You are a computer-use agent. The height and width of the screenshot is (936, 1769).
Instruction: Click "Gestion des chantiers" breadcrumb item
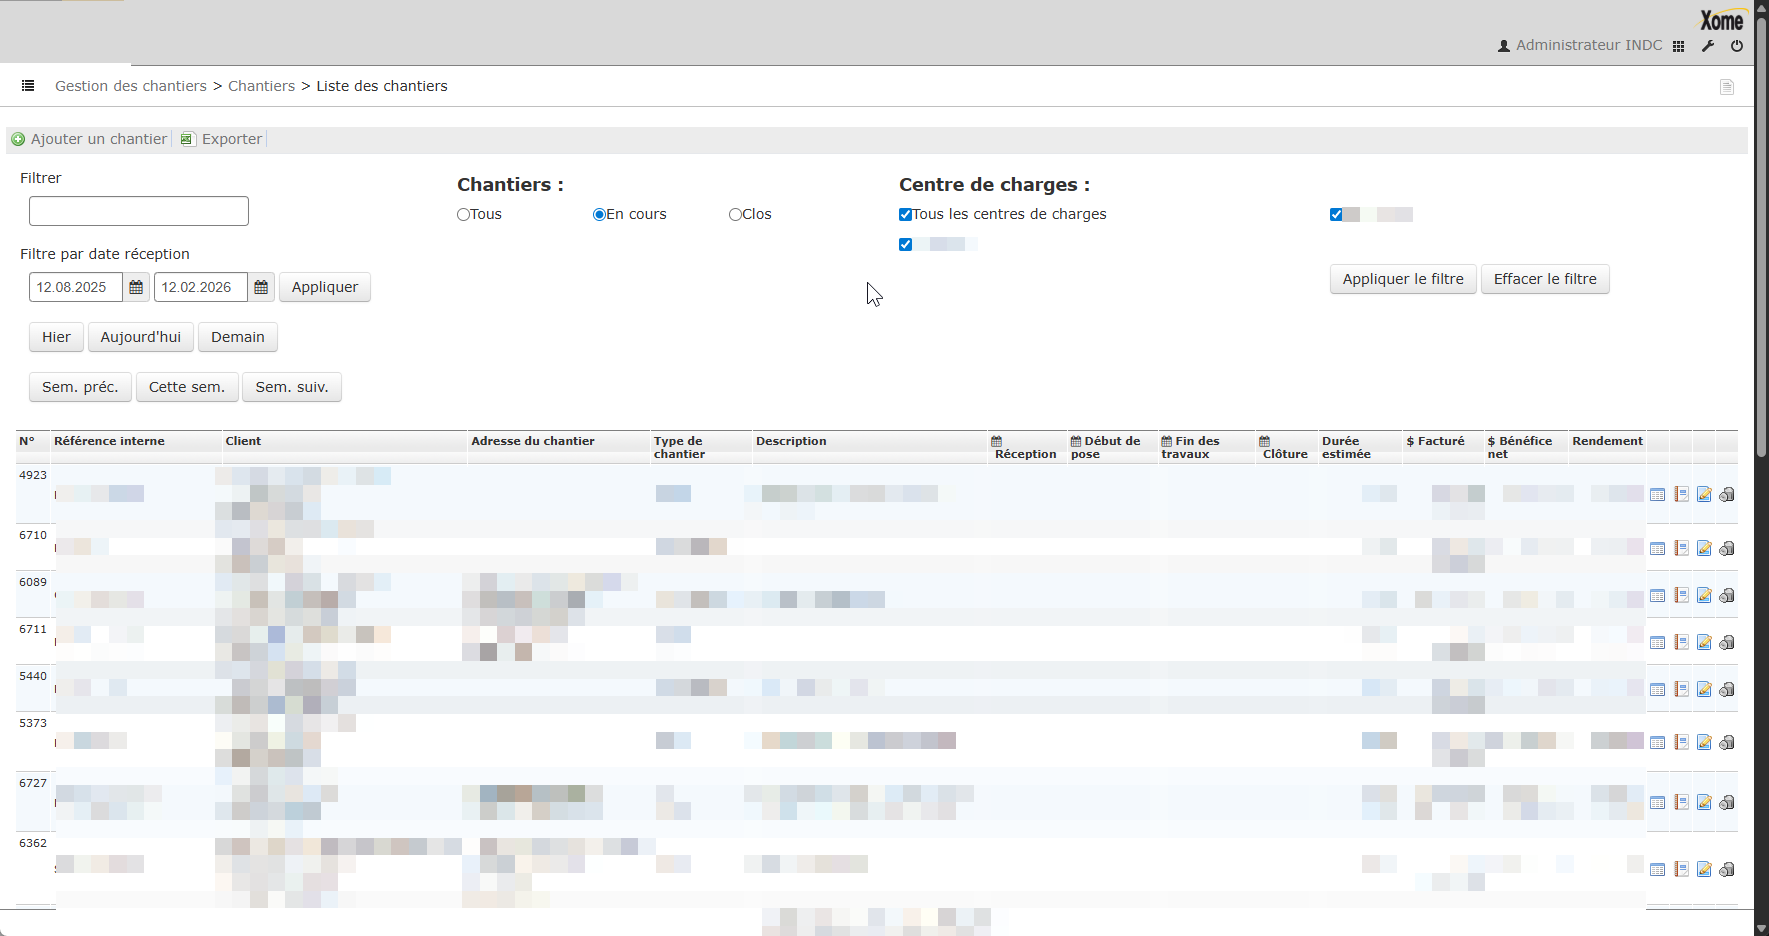(x=131, y=86)
